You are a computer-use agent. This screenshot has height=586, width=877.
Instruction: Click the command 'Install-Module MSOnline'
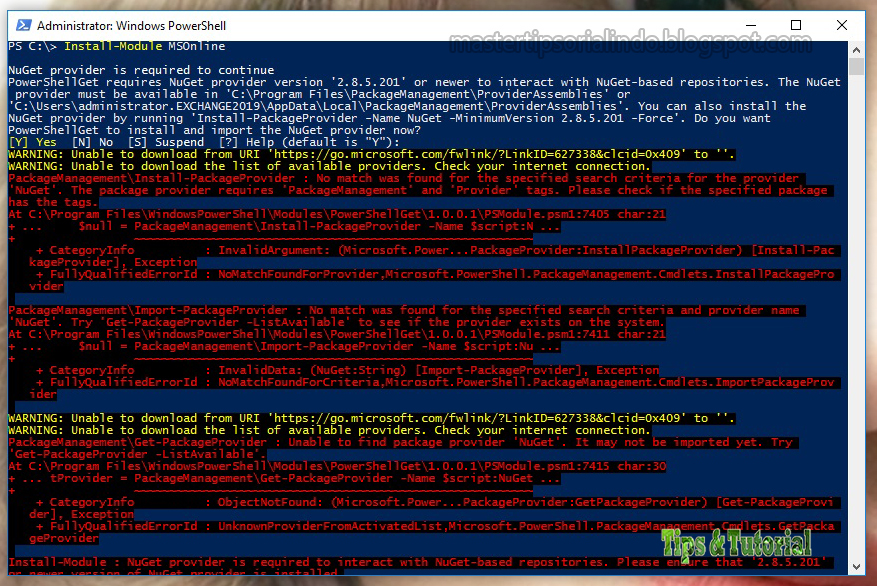144,46
